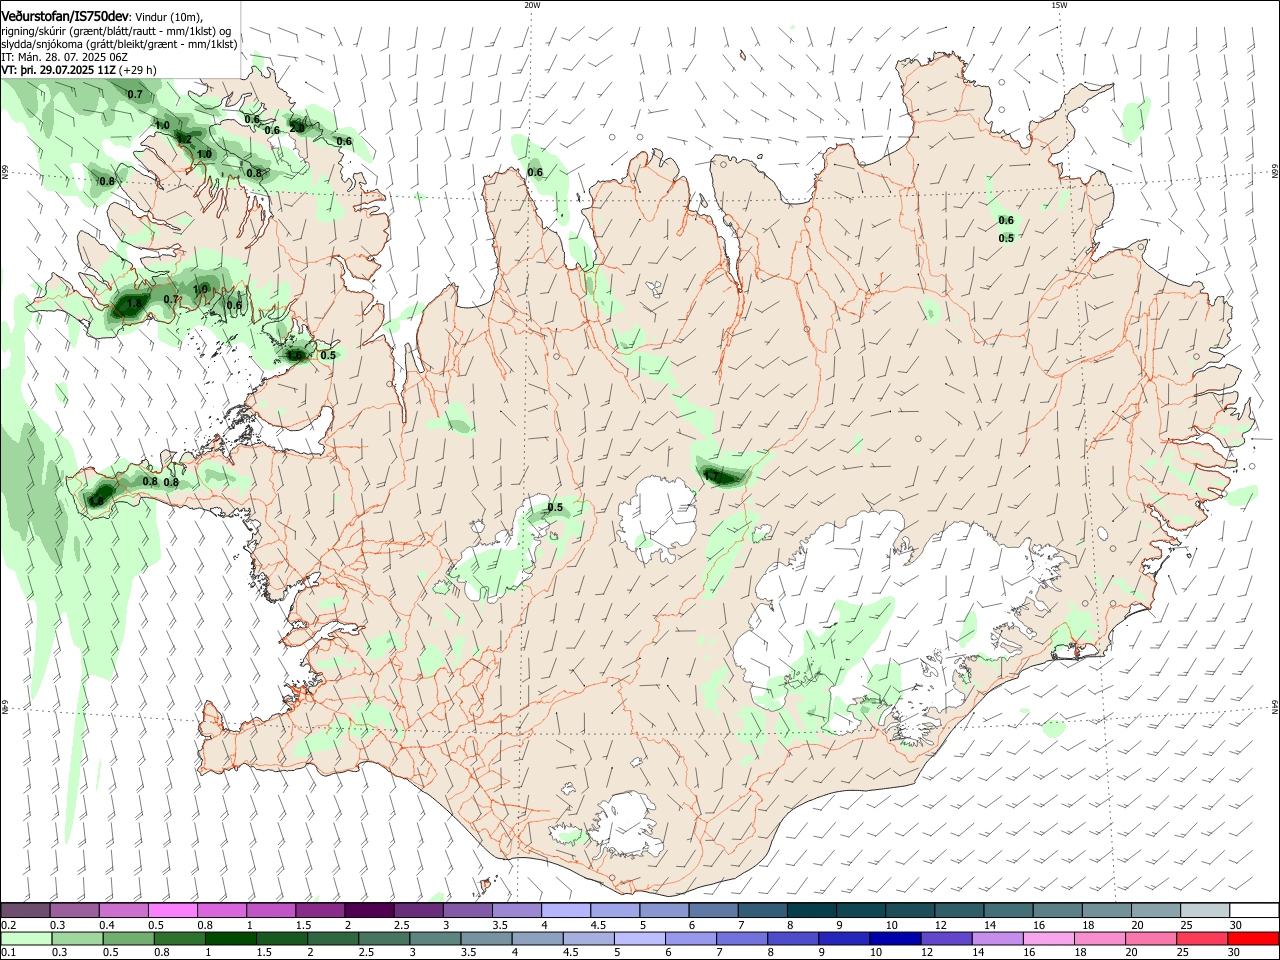Click the 25 label in the lower legend scale
The width and height of the screenshot is (1280, 960).
[1181, 952]
